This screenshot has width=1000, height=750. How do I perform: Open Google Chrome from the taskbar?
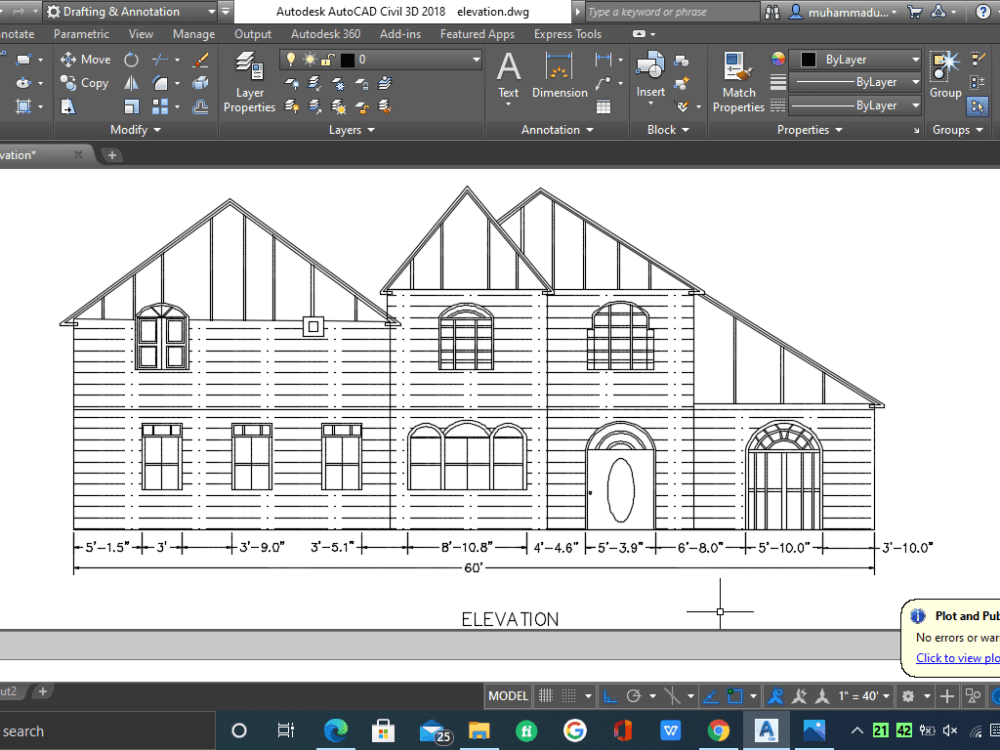pyautogui.click(x=720, y=730)
